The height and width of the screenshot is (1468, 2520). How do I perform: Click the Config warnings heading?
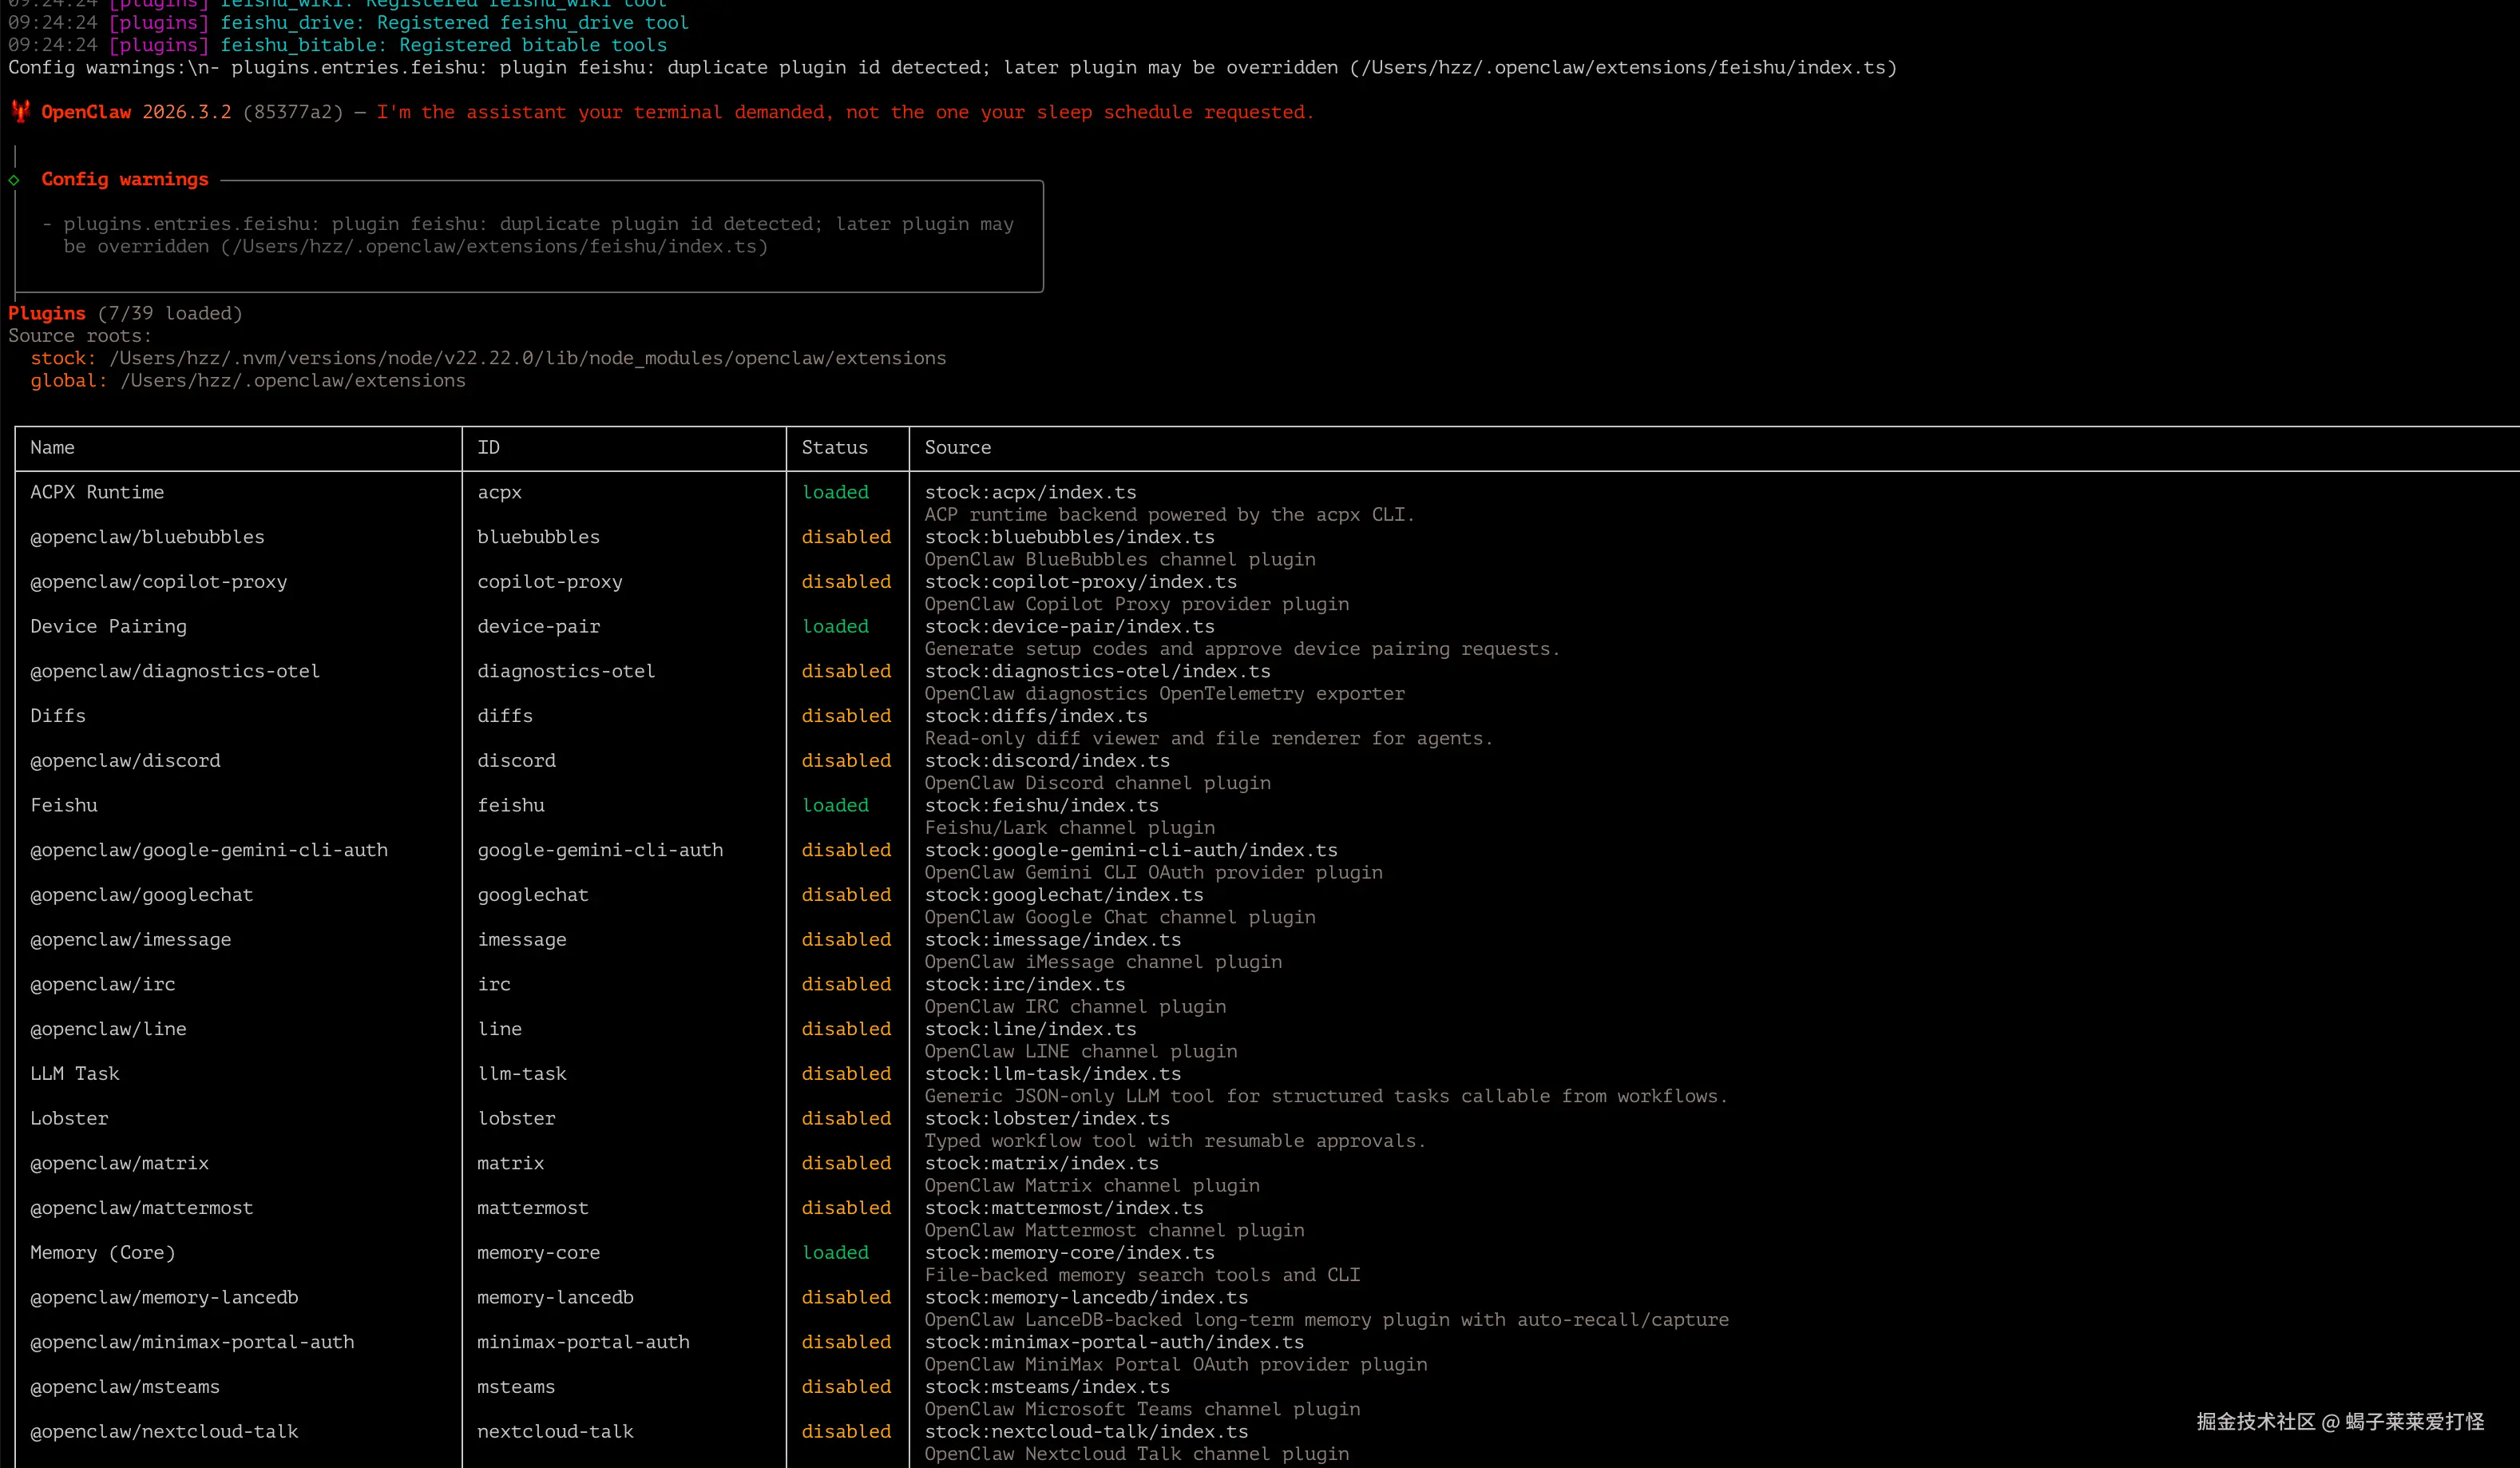124,179
